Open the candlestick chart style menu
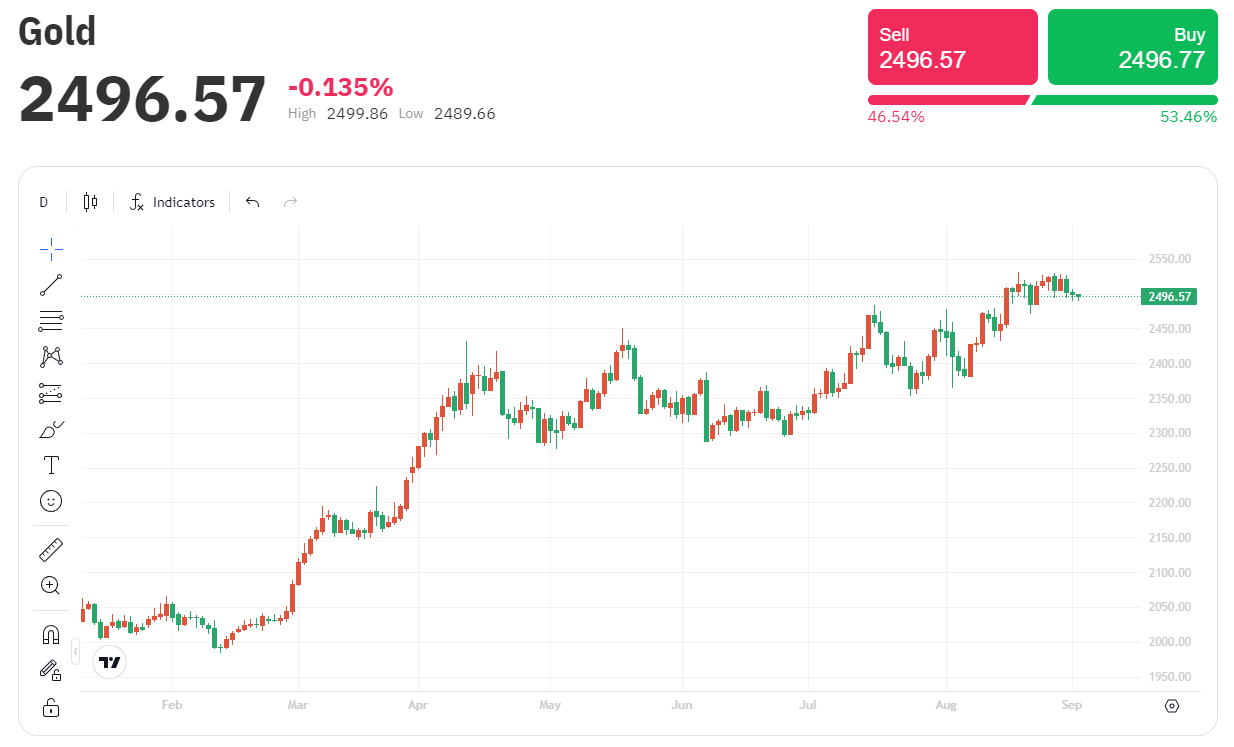This screenshot has height=747, width=1234. tap(91, 202)
